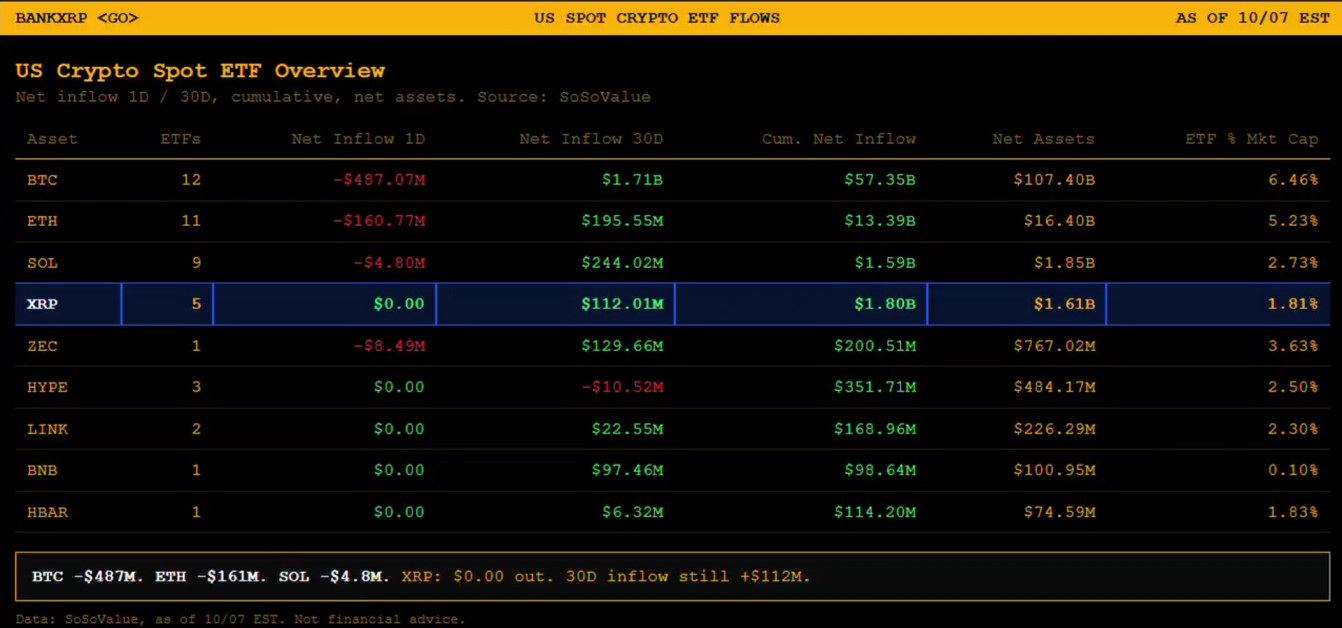This screenshot has height=628, width=1342.
Task: Click LINK 30D inflow value $22.55M
Action: click(x=627, y=429)
